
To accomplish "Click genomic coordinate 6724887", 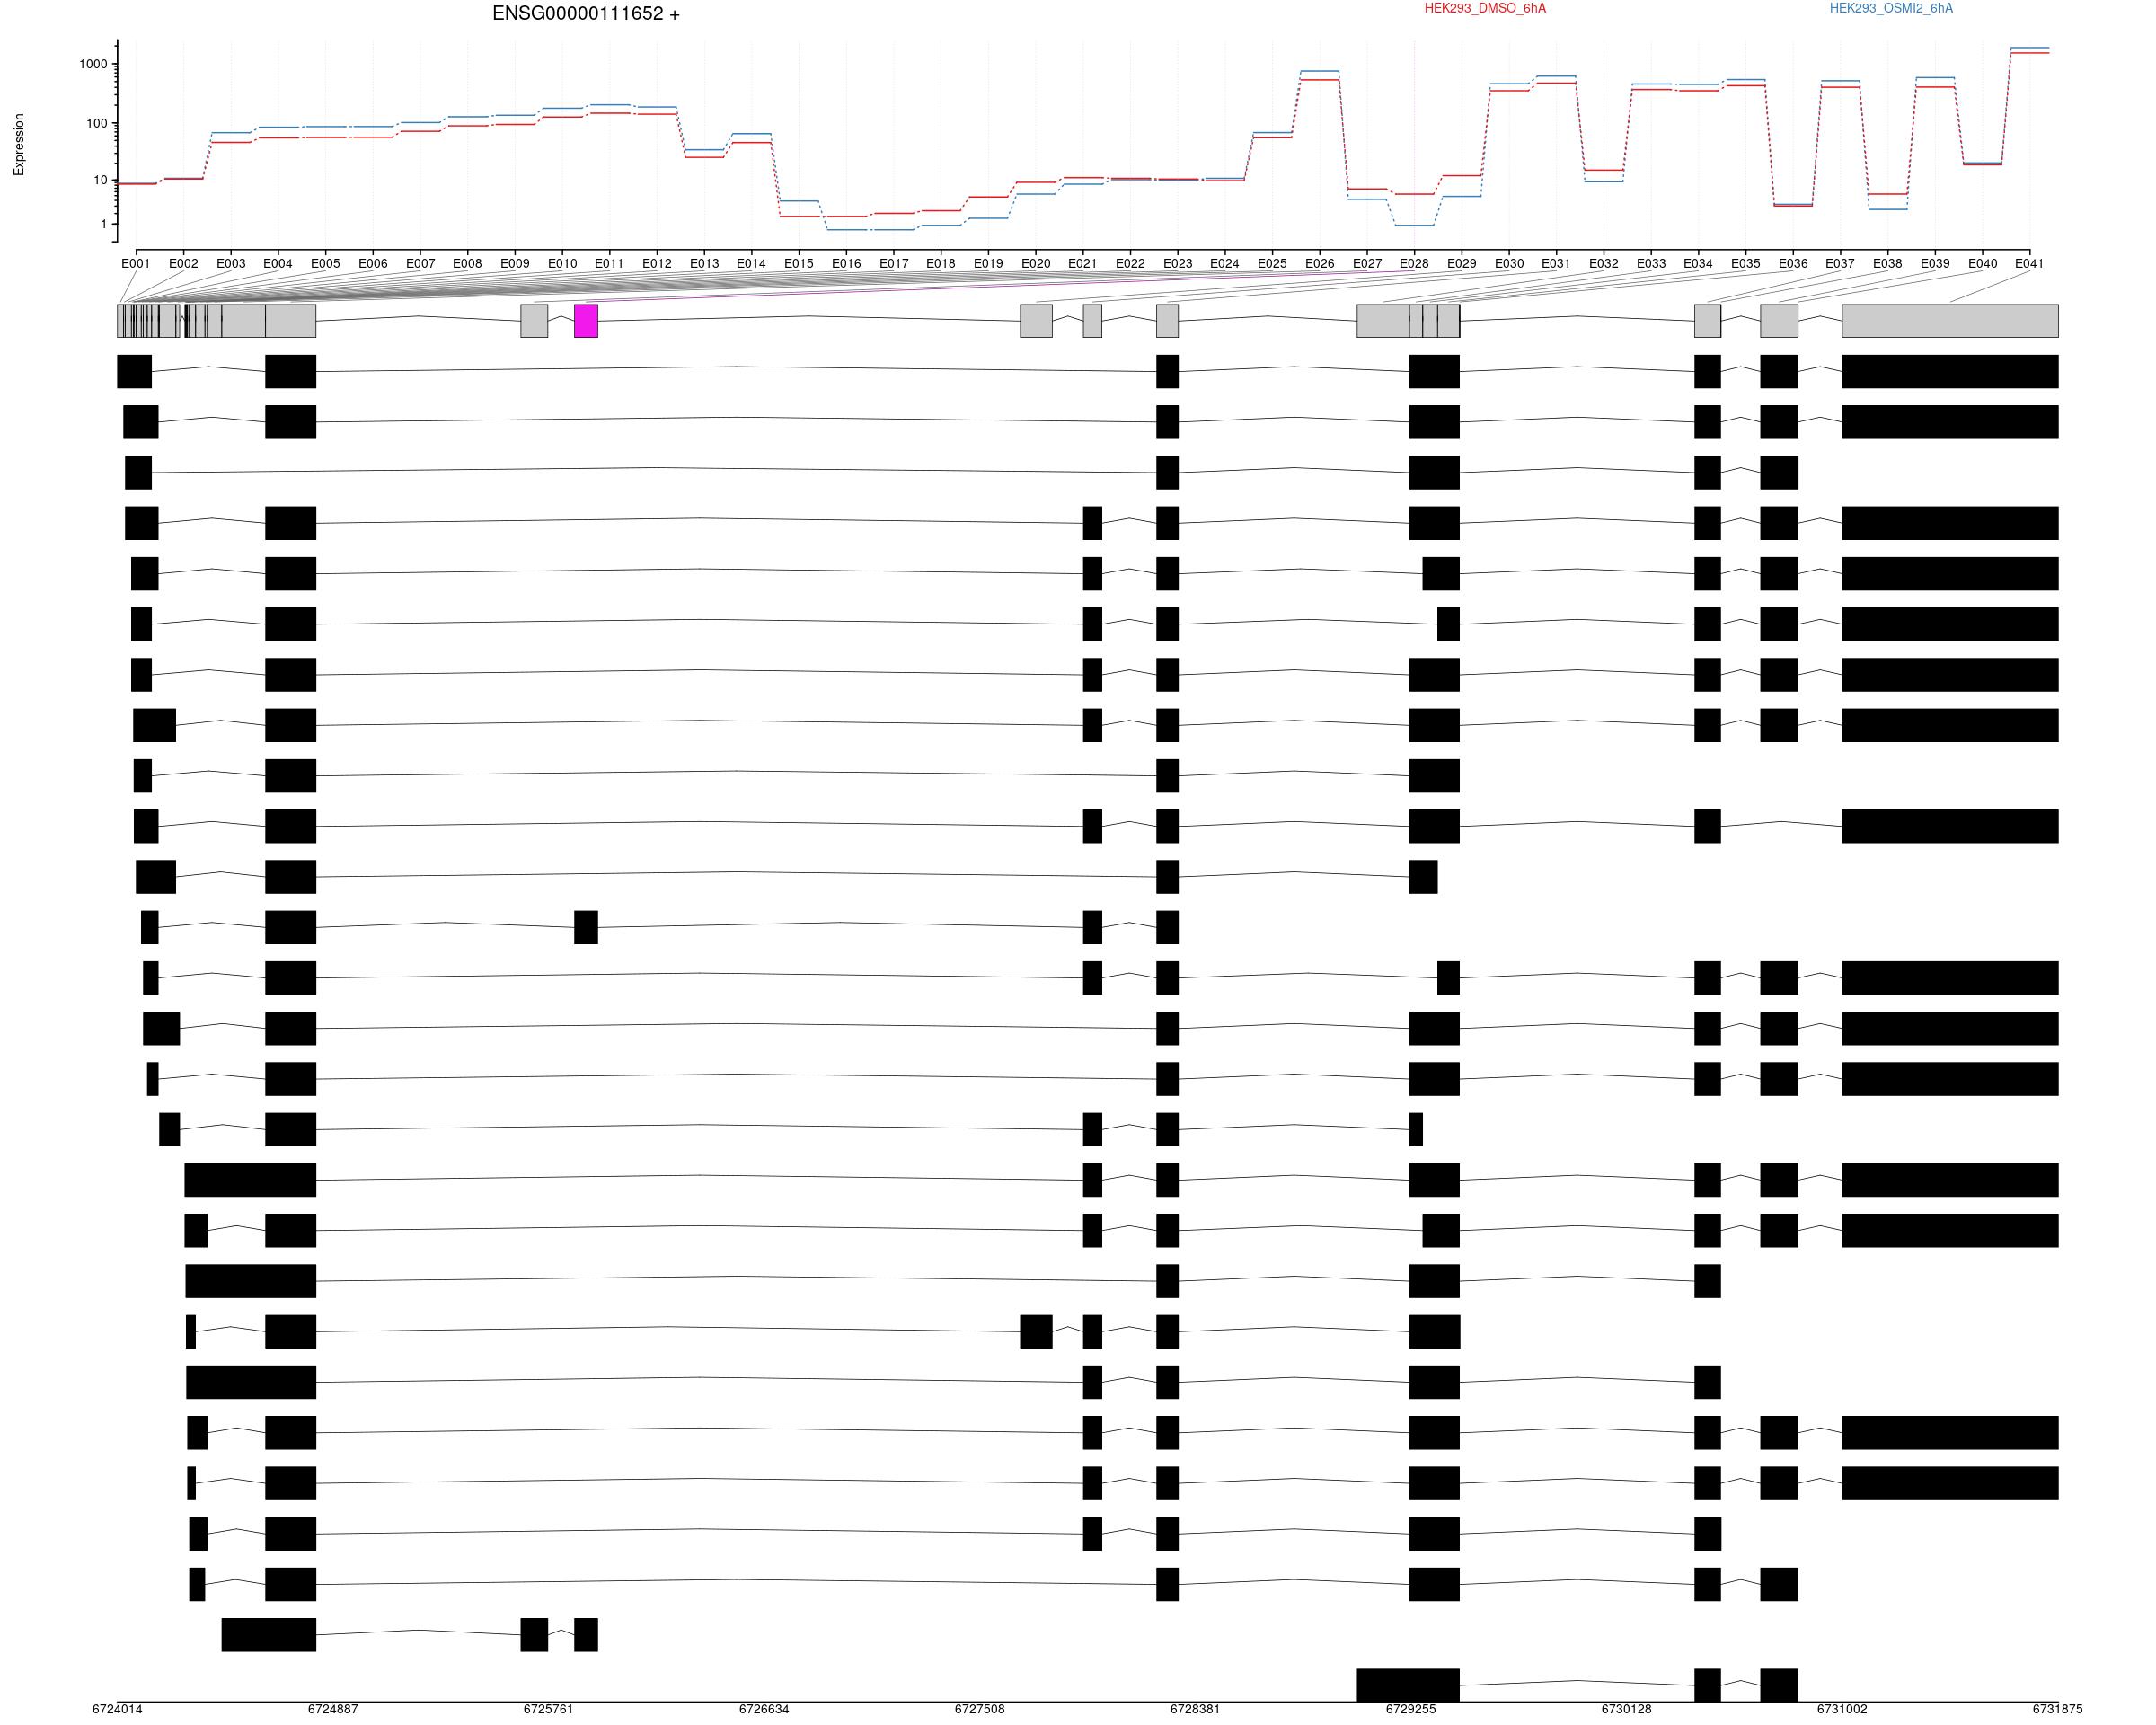I will pos(333,1709).
